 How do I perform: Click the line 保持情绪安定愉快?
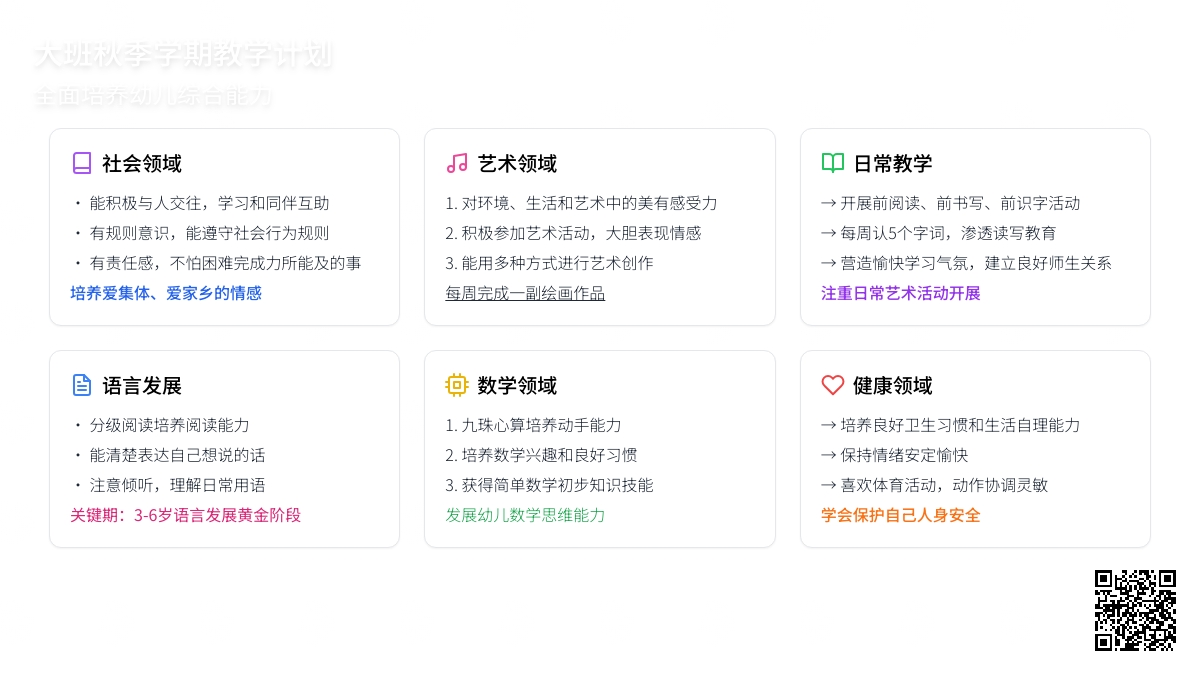click(x=895, y=455)
